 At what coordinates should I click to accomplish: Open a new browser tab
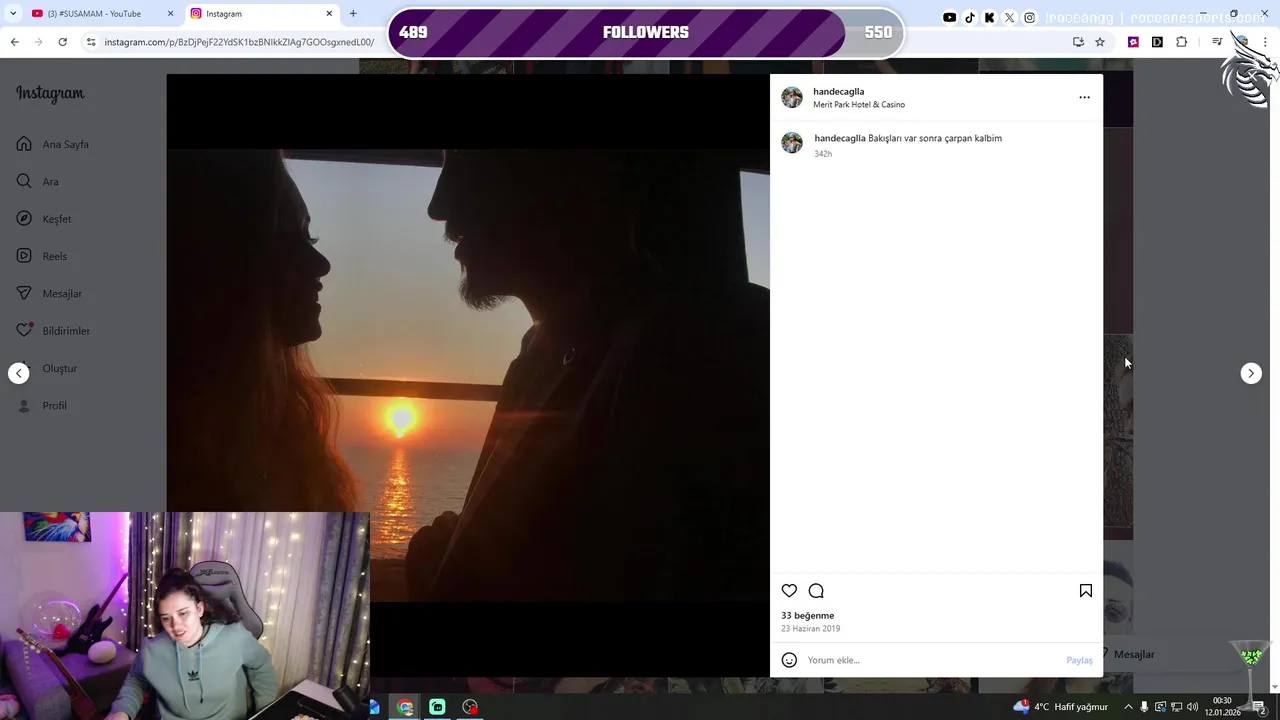pos(353,14)
